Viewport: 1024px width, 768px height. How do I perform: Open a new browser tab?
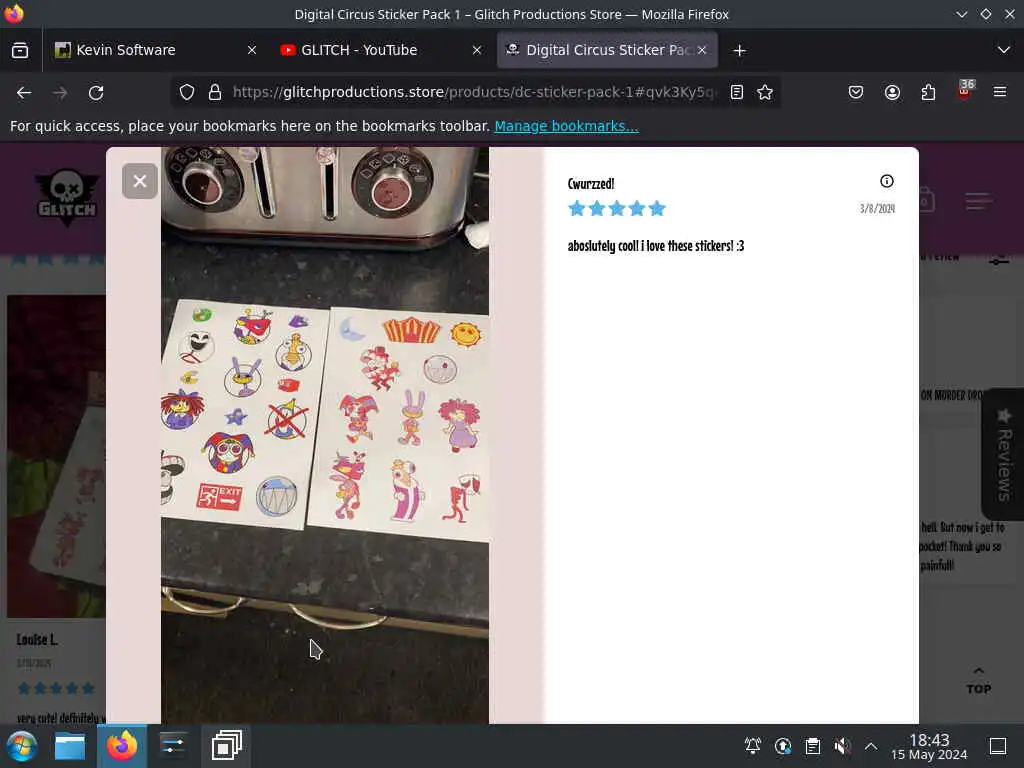739,50
